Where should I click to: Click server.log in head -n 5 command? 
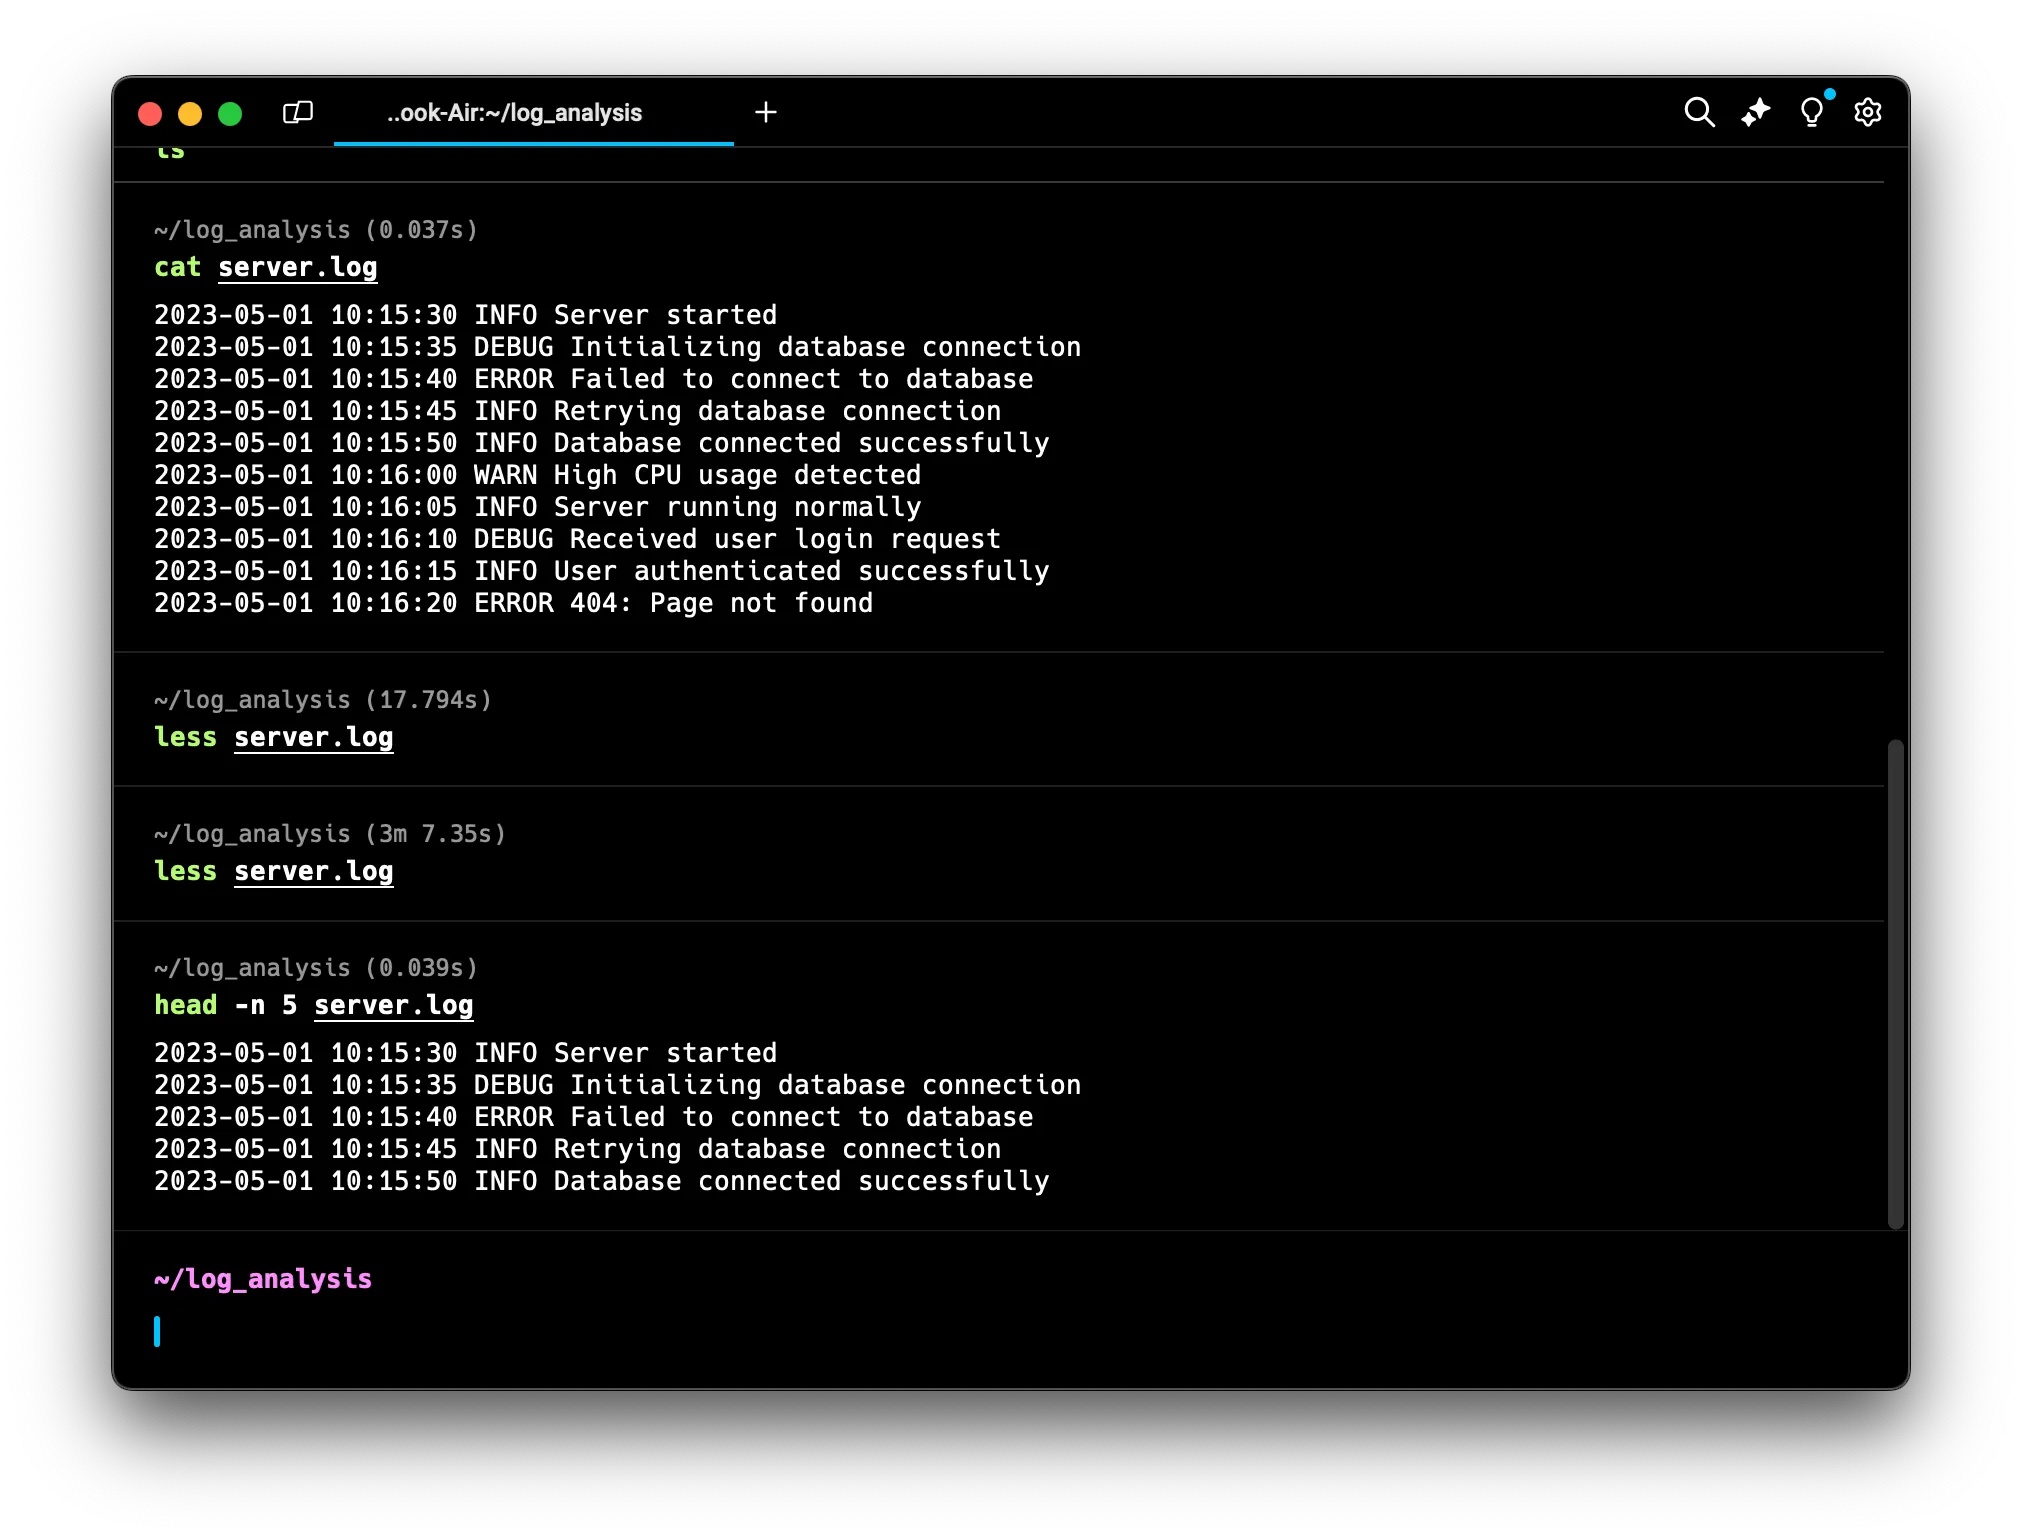(393, 1005)
